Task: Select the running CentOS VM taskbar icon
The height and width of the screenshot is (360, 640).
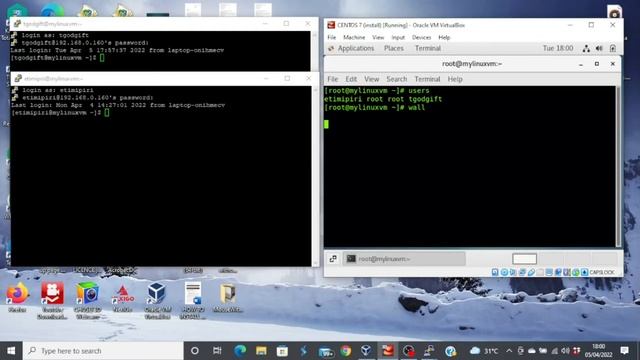Action: pyautogui.click(x=387, y=351)
